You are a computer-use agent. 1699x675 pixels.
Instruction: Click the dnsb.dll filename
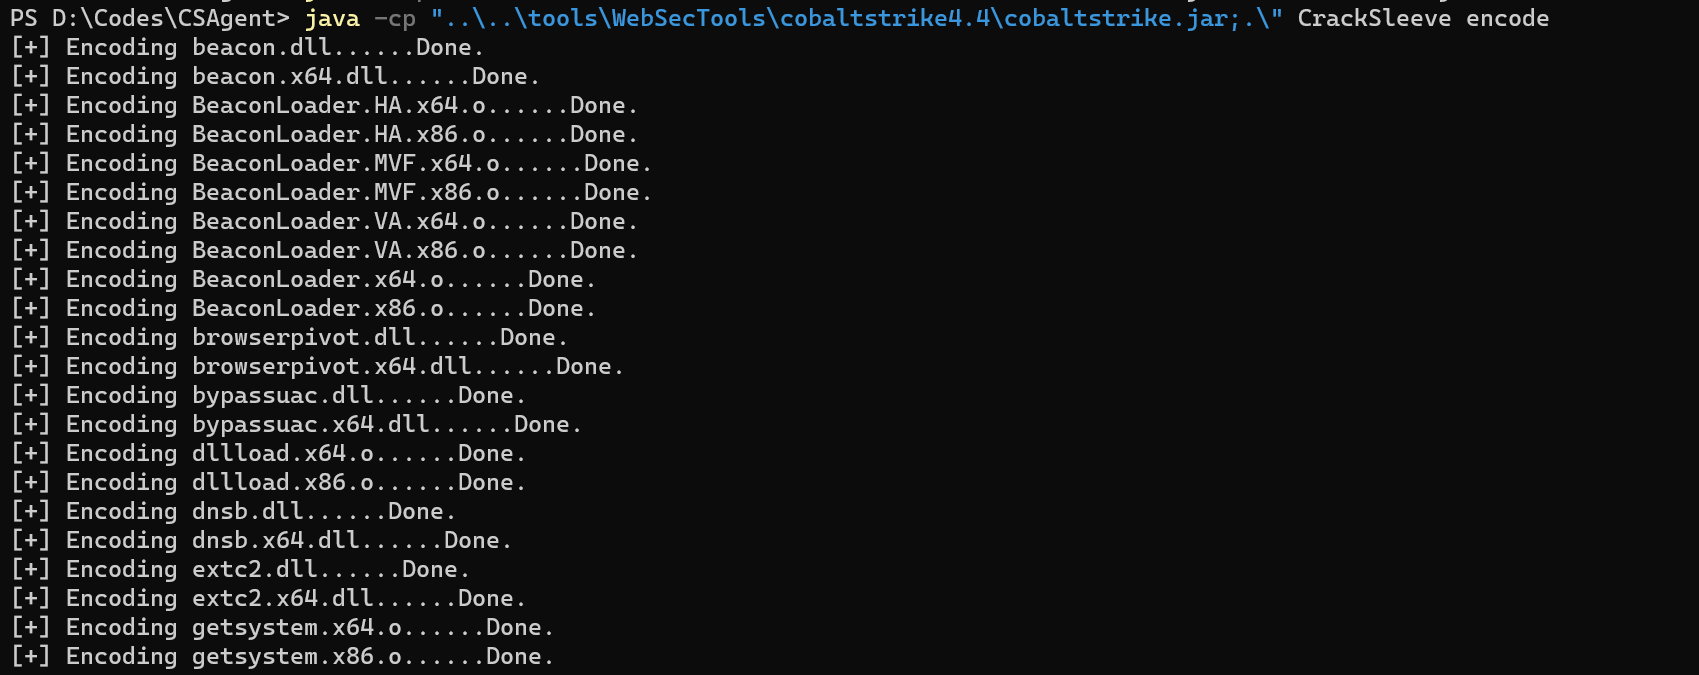tap(248, 512)
